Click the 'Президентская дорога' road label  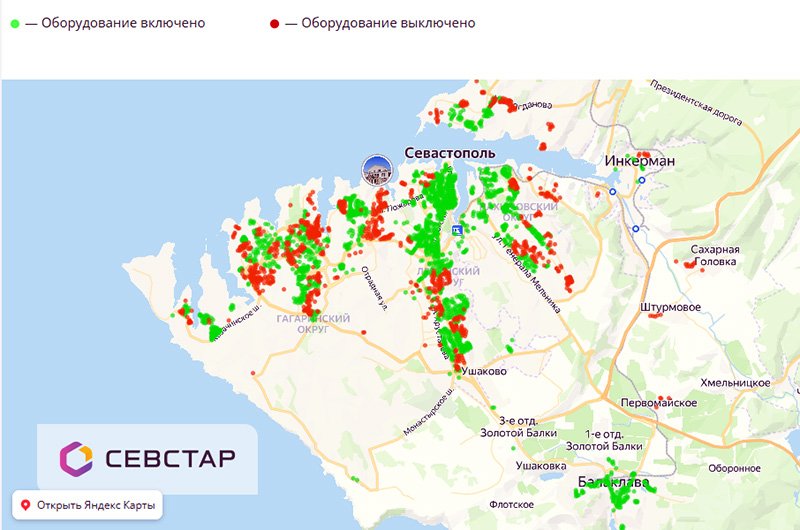point(696,103)
